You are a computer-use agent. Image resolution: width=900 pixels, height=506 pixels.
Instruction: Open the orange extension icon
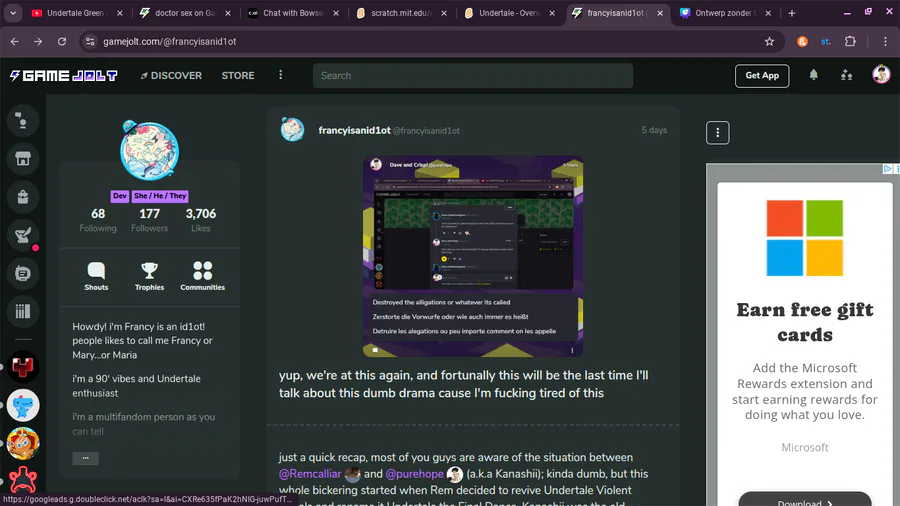(802, 41)
